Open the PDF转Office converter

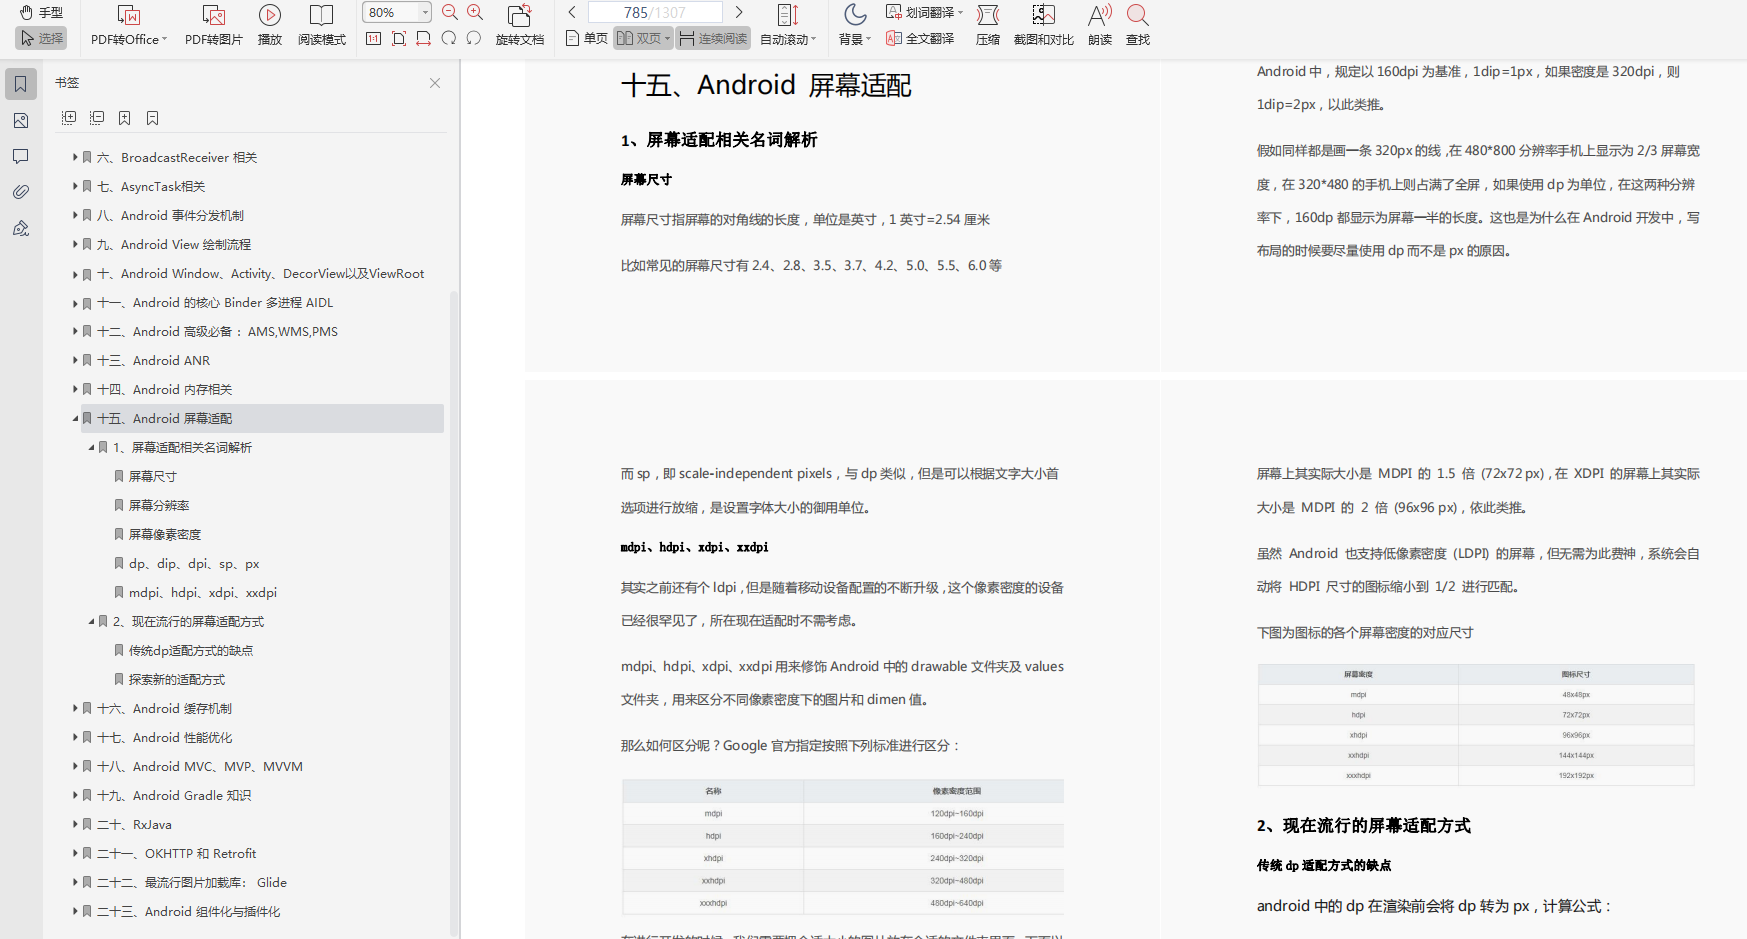[129, 25]
